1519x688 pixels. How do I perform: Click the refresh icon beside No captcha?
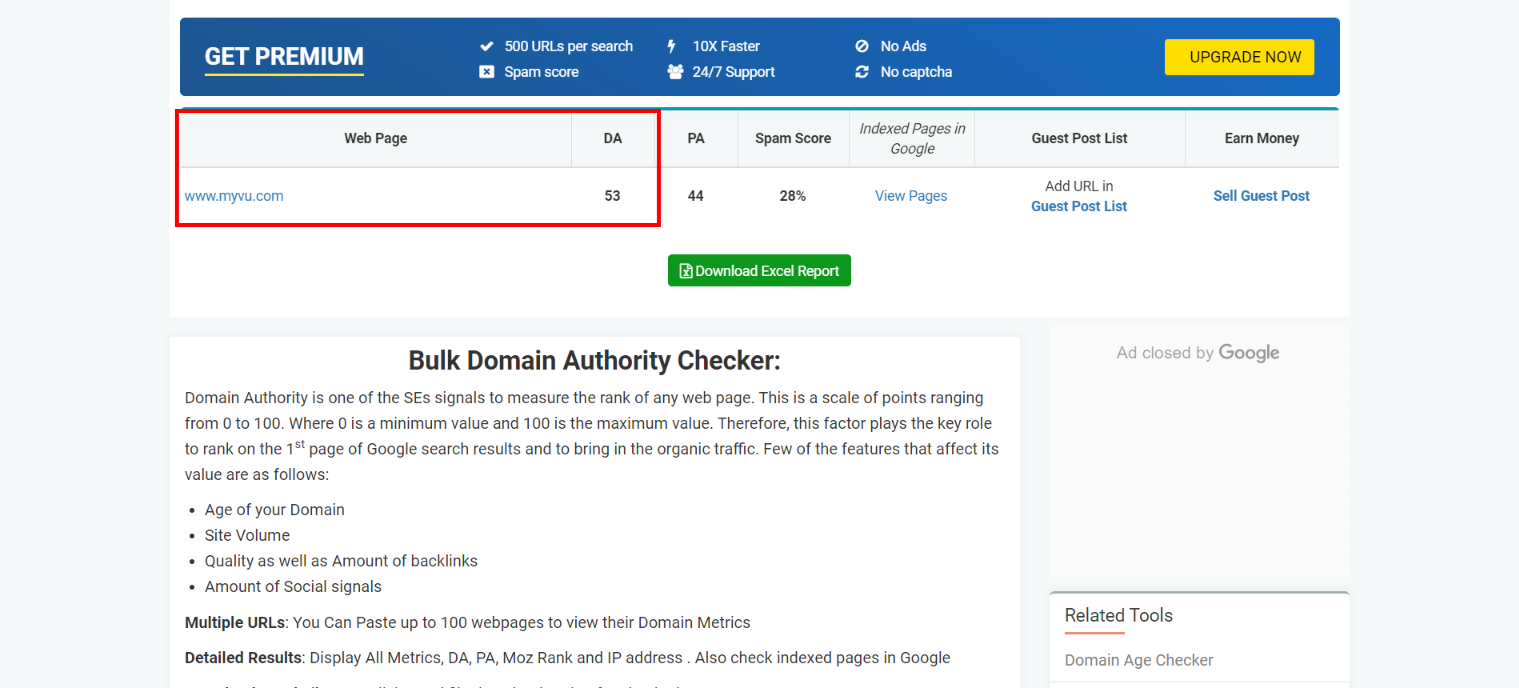point(862,72)
